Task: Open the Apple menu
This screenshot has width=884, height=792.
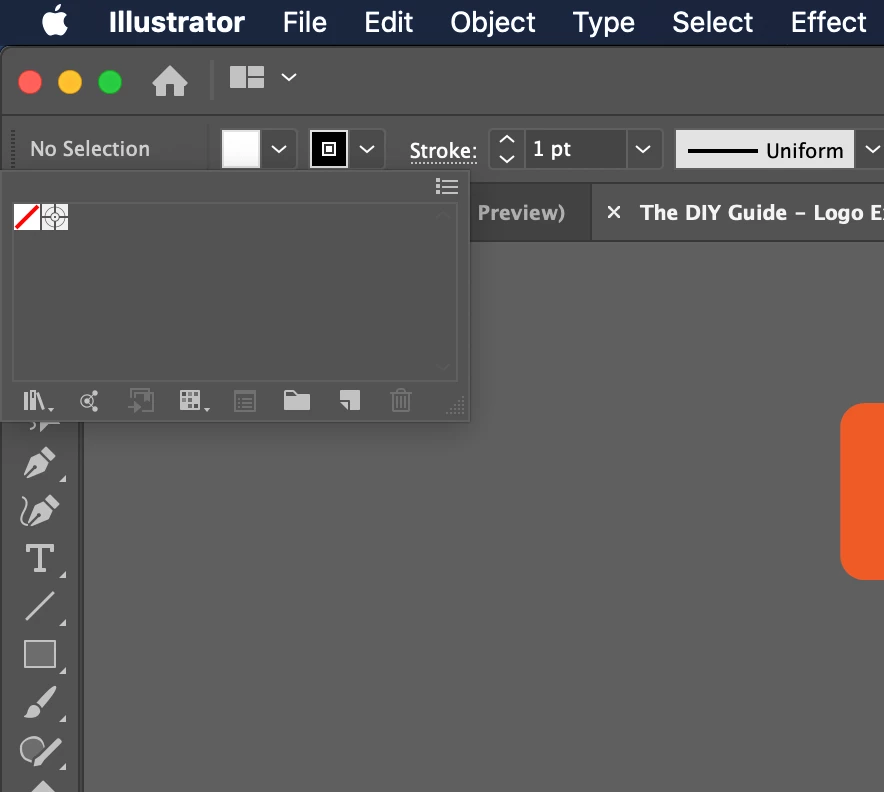Action: 55,21
